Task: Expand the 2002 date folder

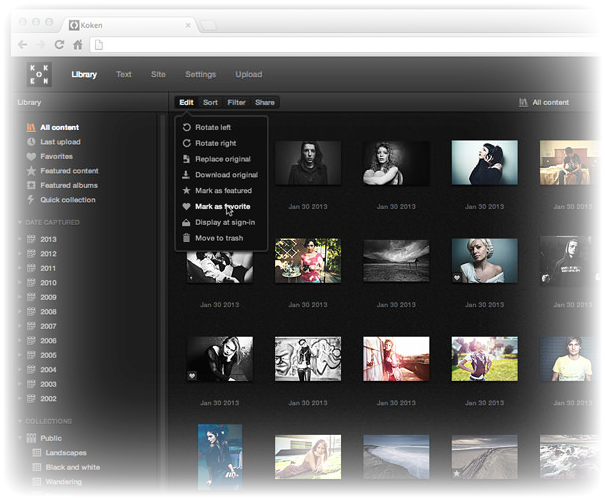Action: coord(20,399)
